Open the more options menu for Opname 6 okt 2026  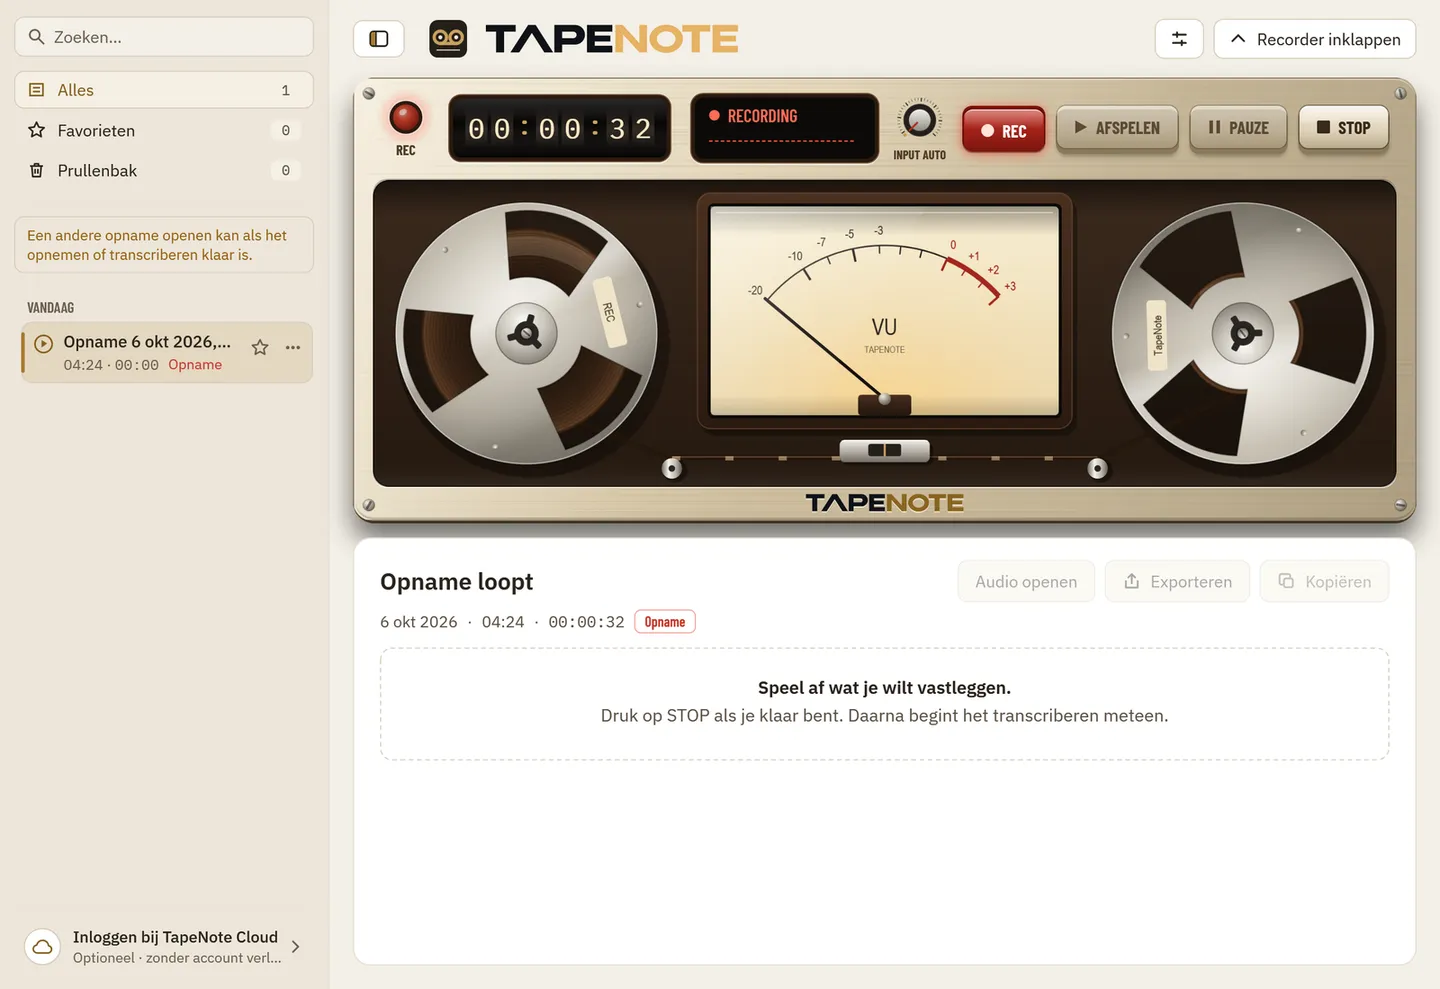pos(293,347)
